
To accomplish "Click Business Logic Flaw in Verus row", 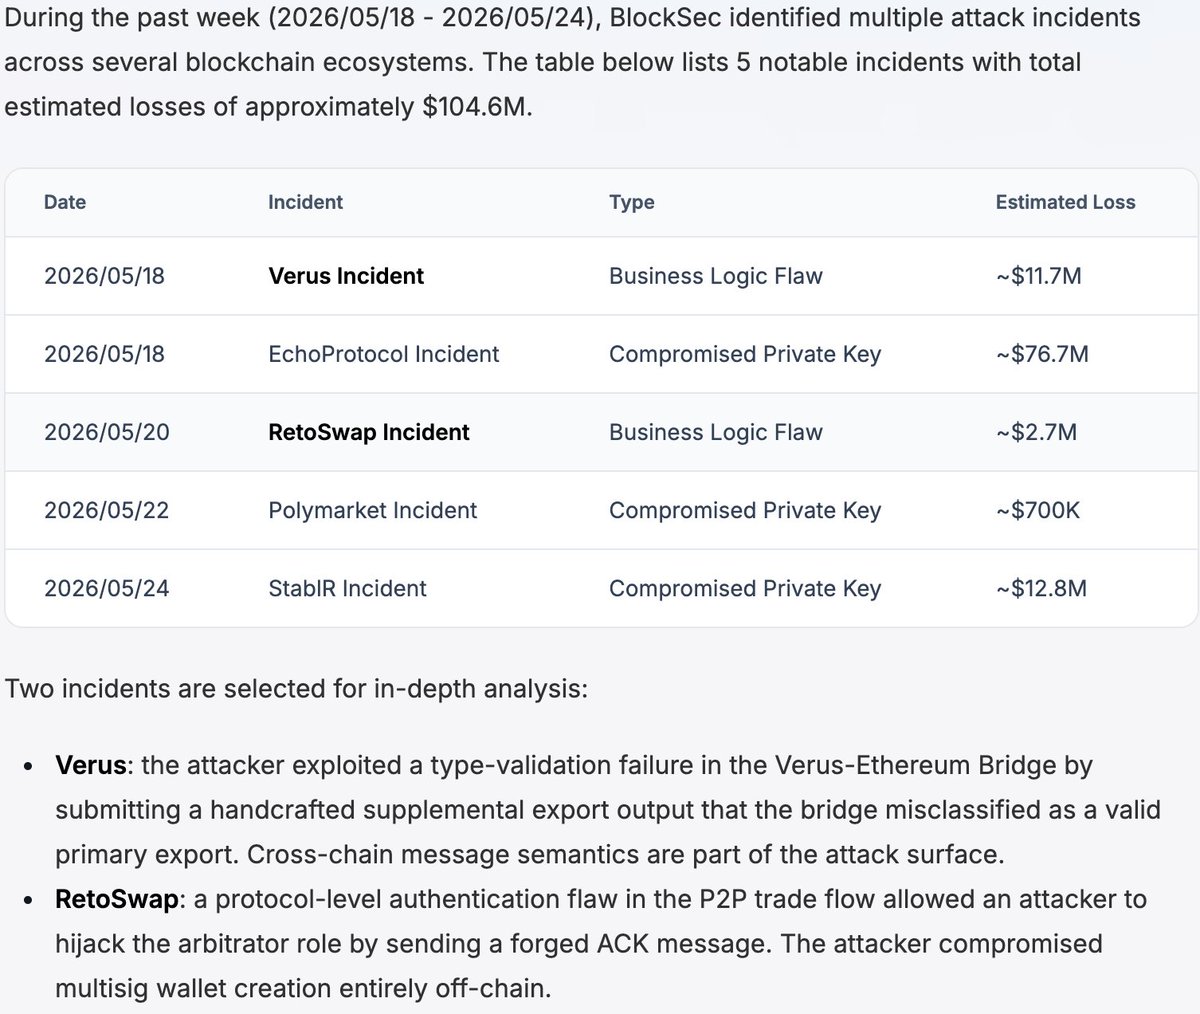I will click(716, 276).
